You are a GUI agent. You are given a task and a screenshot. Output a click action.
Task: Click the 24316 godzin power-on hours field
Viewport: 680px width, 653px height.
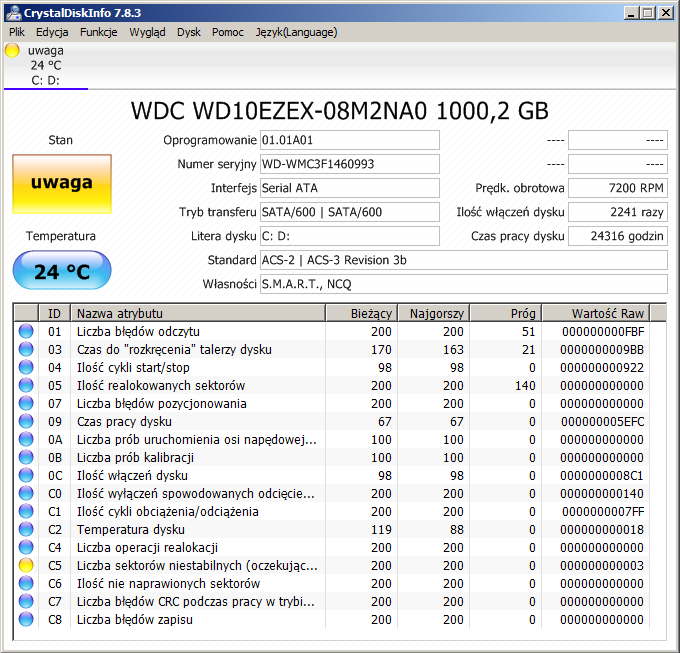618,236
